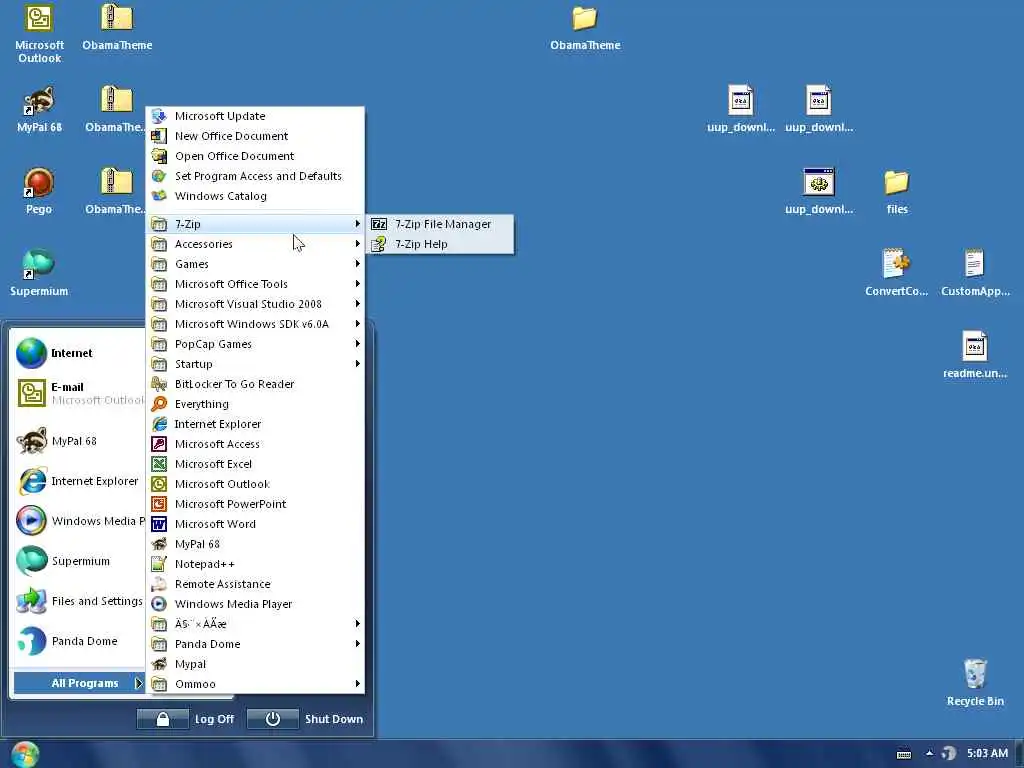The width and height of the screenshot is (1024, 768).
Task: Open Recycle Bin on desktop
Action: tap(975, 682)
